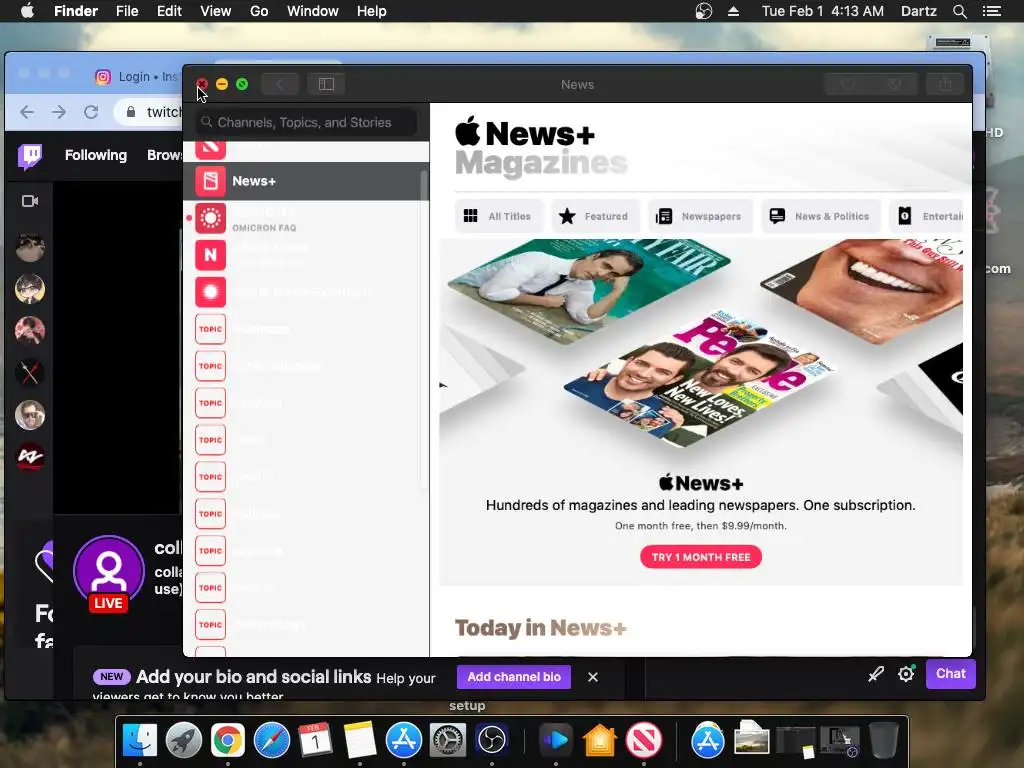Open the Go menu
Image resolution: width=1024 pixels, height=768 pixels.
(259, 11)
